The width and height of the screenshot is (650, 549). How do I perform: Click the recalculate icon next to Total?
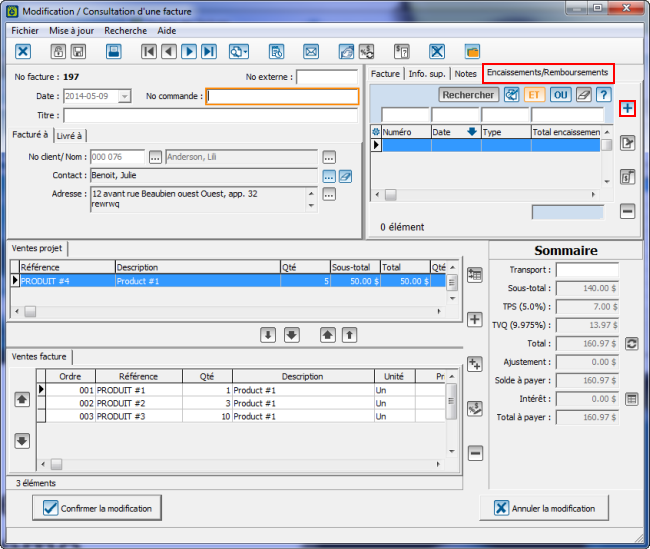click(631, 343)
